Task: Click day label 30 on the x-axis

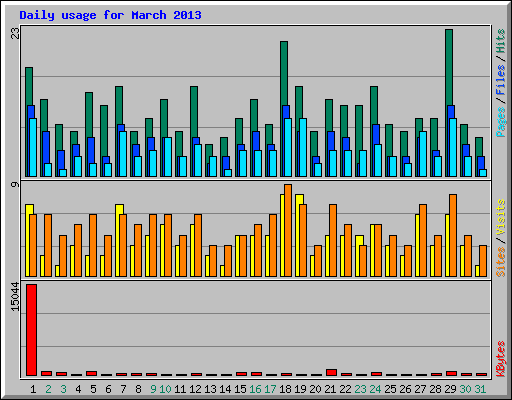Action: click(x=465, y=389)
